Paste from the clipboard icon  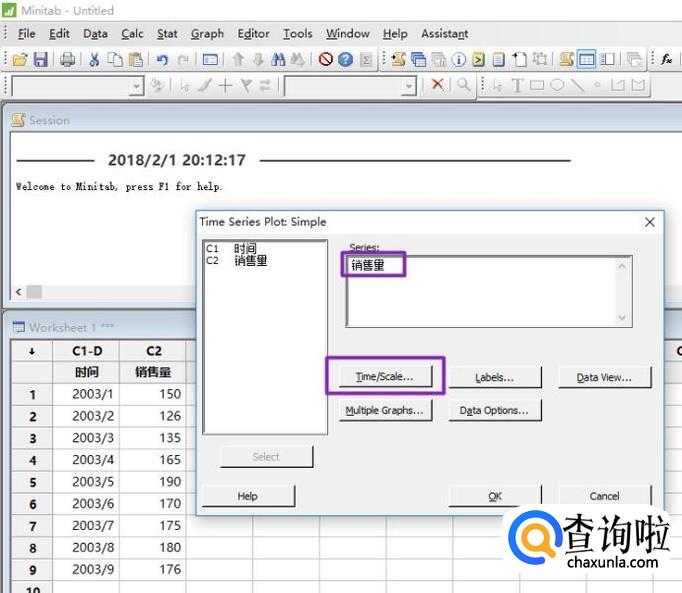pyautogui.click(x=136, y=59)
